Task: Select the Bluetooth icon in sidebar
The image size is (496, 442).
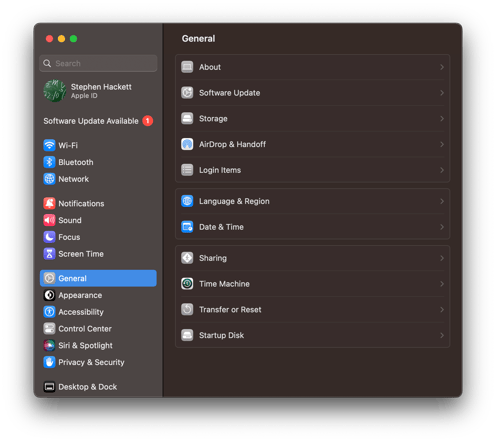Action: [x=49, y=162]
